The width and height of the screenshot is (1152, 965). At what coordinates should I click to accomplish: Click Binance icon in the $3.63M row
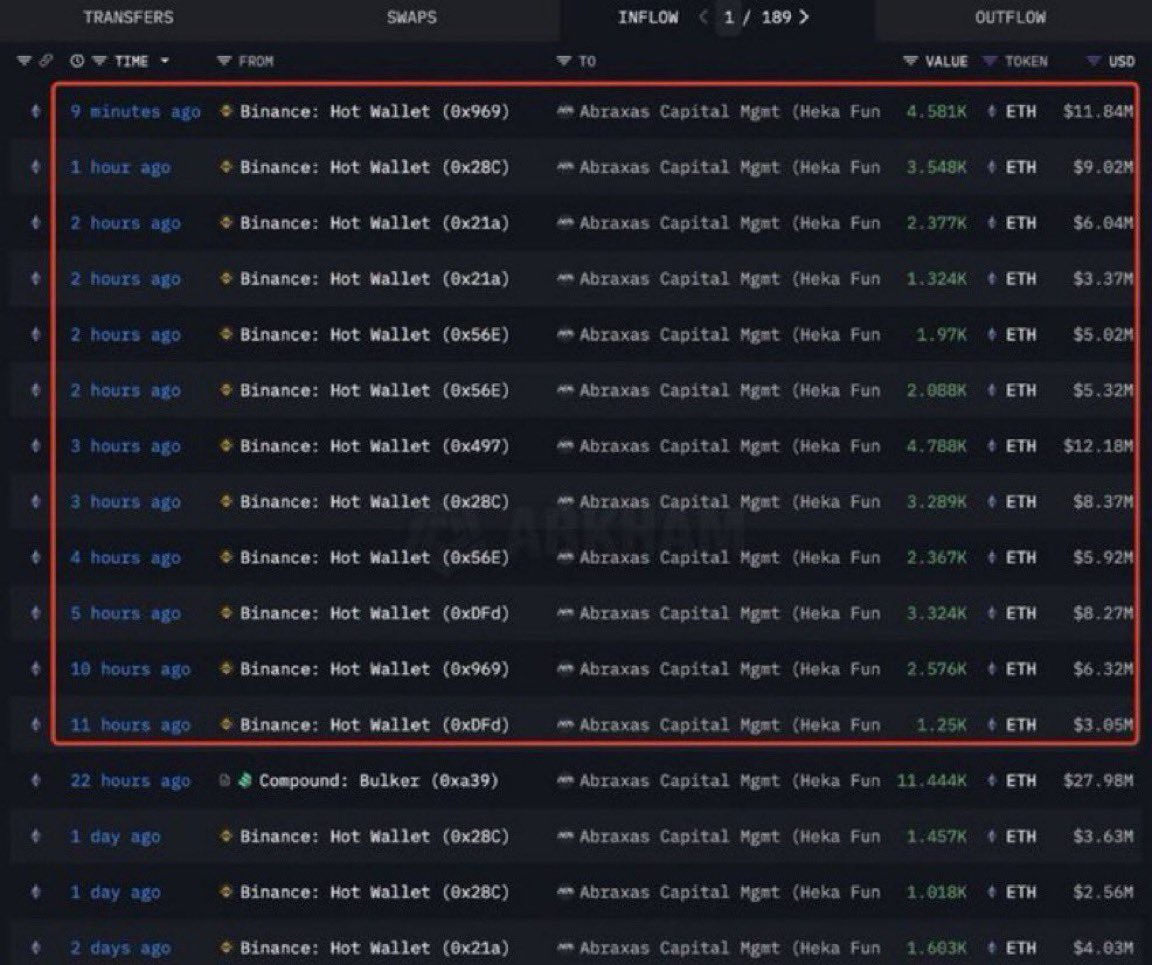(226, 836)
